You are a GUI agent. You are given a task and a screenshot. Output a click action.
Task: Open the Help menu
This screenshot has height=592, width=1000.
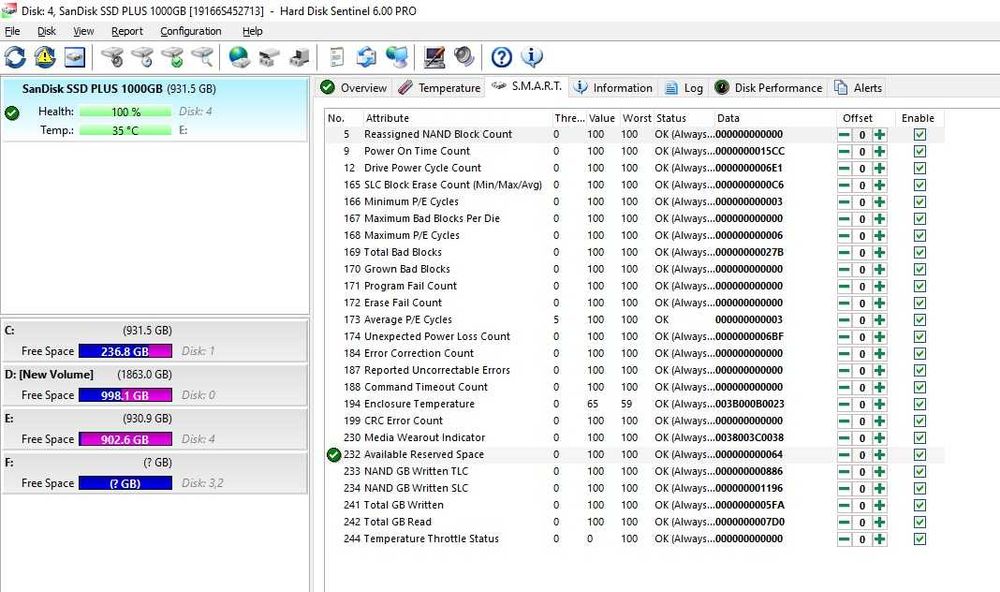point(252,31)
